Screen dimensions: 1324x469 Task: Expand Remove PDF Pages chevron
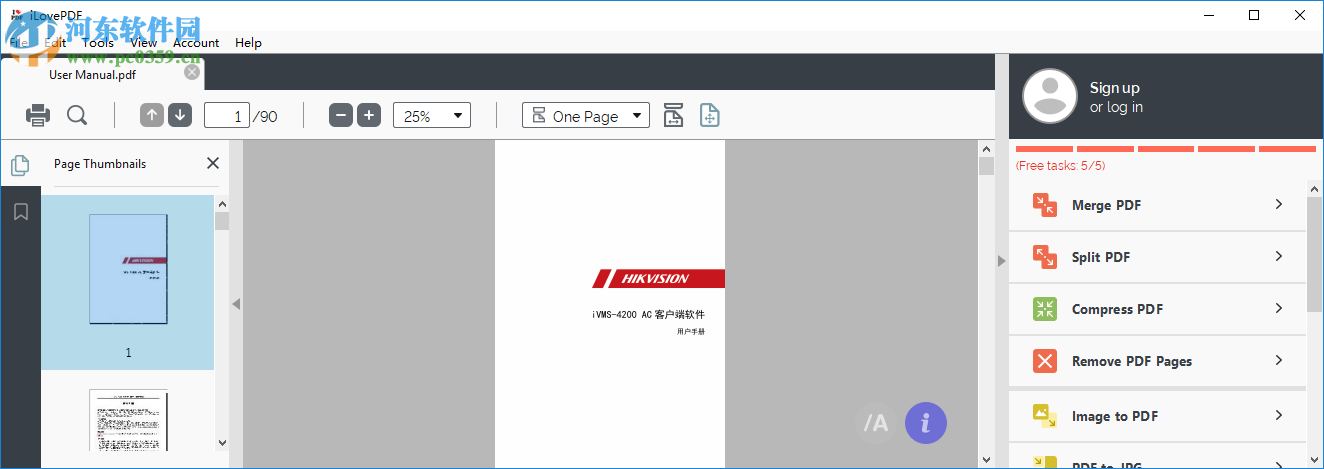click(1279, 360)
